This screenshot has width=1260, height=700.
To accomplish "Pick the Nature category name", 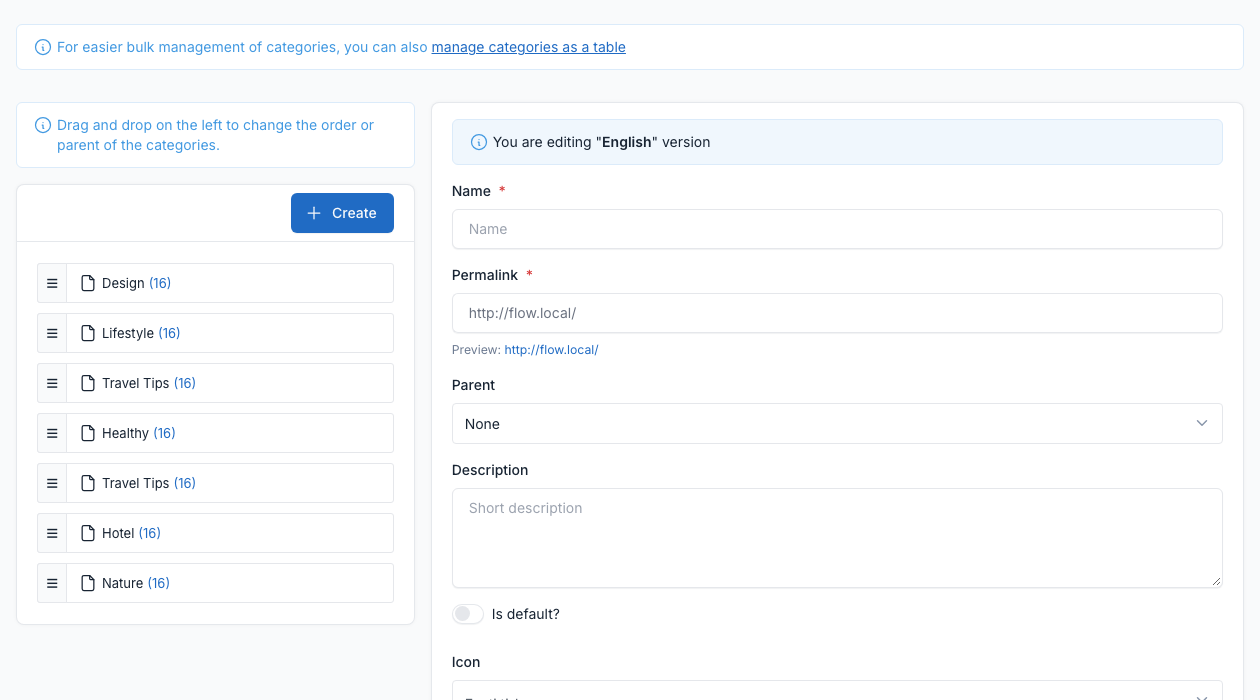I will [x=122, y=583].
